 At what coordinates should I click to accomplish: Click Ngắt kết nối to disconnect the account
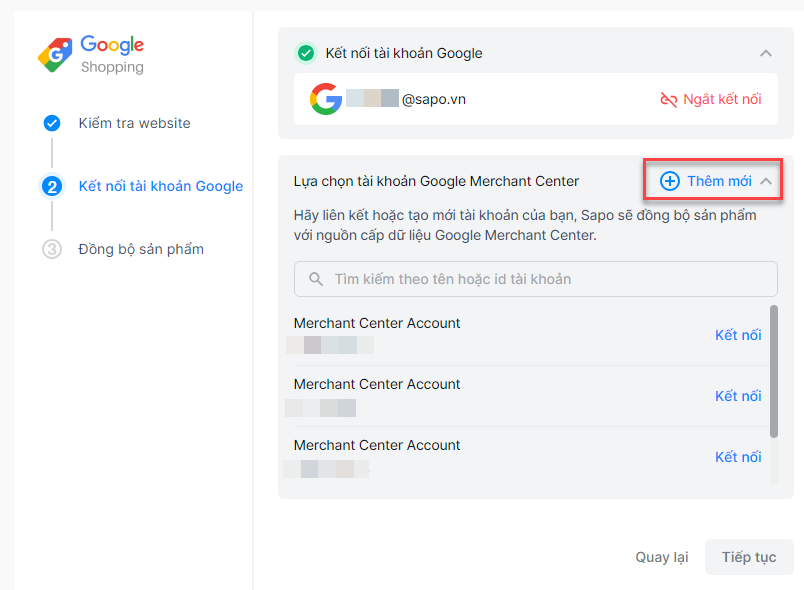coord(722,99)
